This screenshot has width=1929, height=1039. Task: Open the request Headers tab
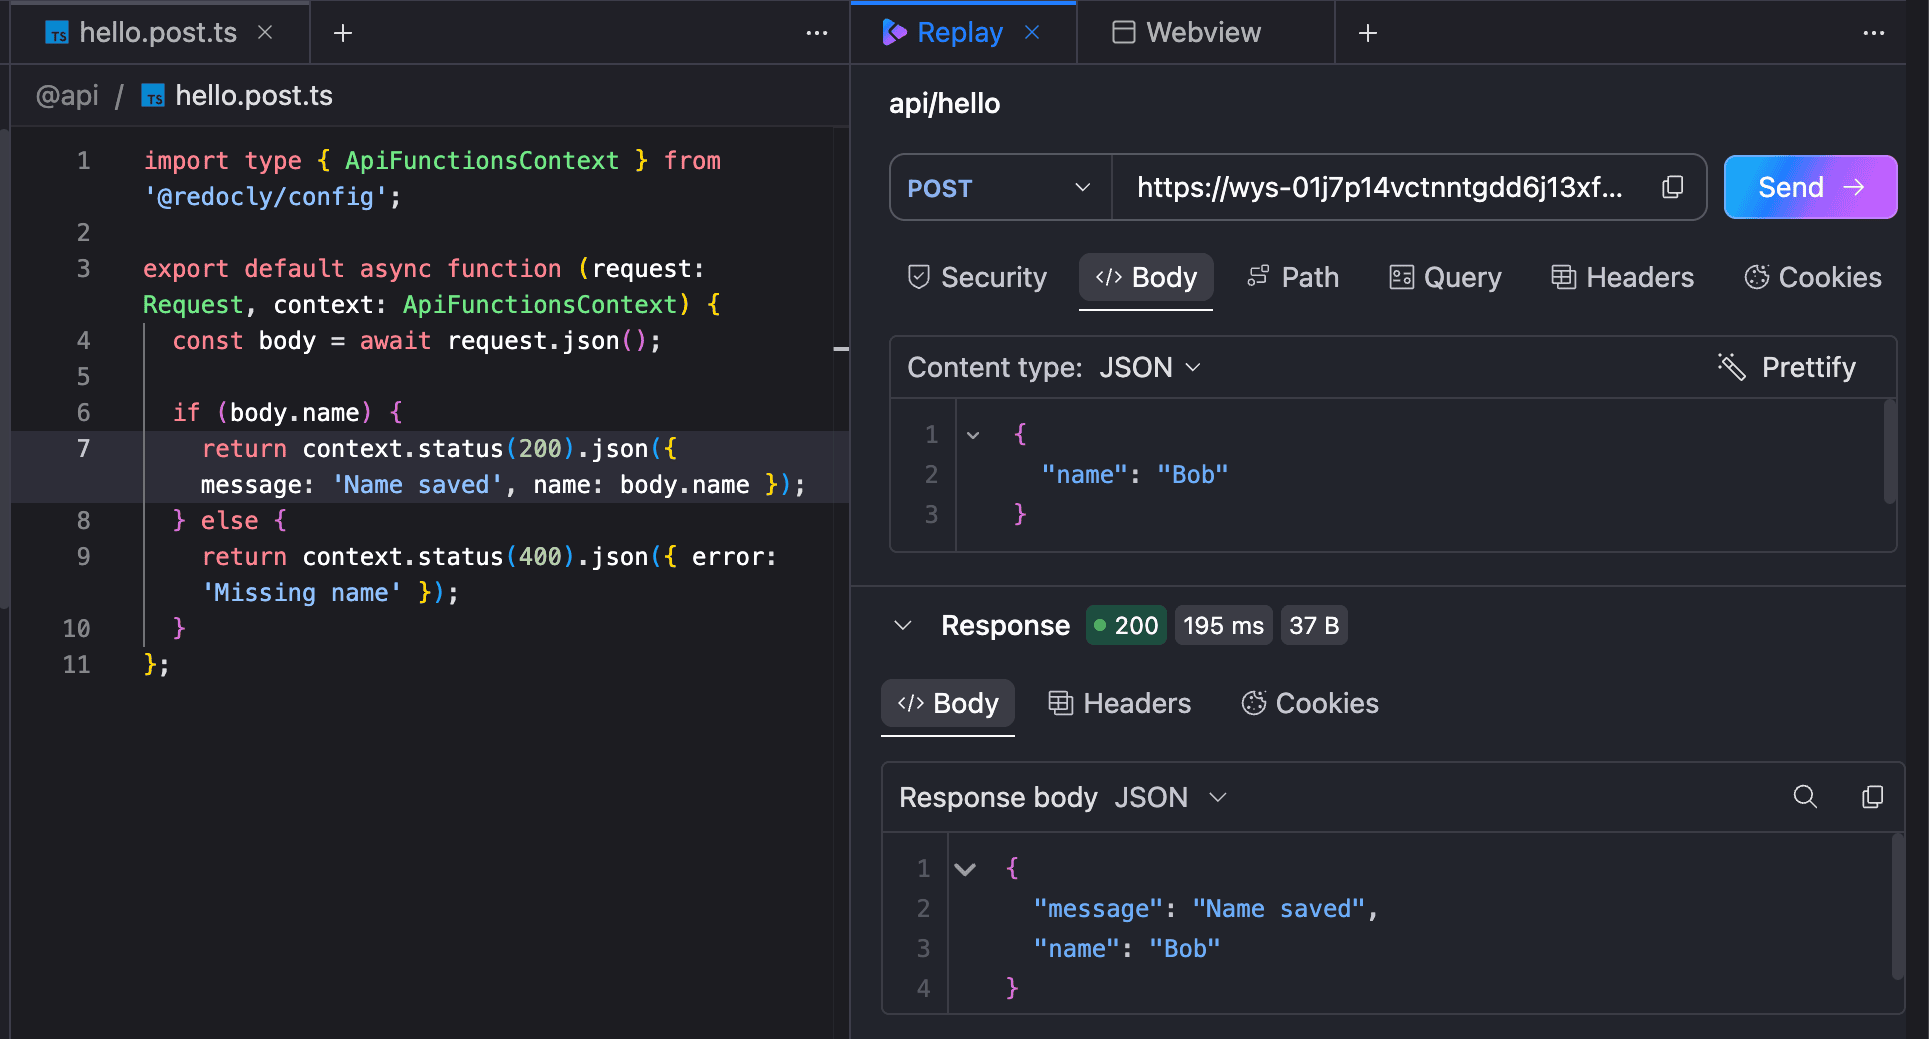point(1622,277)
